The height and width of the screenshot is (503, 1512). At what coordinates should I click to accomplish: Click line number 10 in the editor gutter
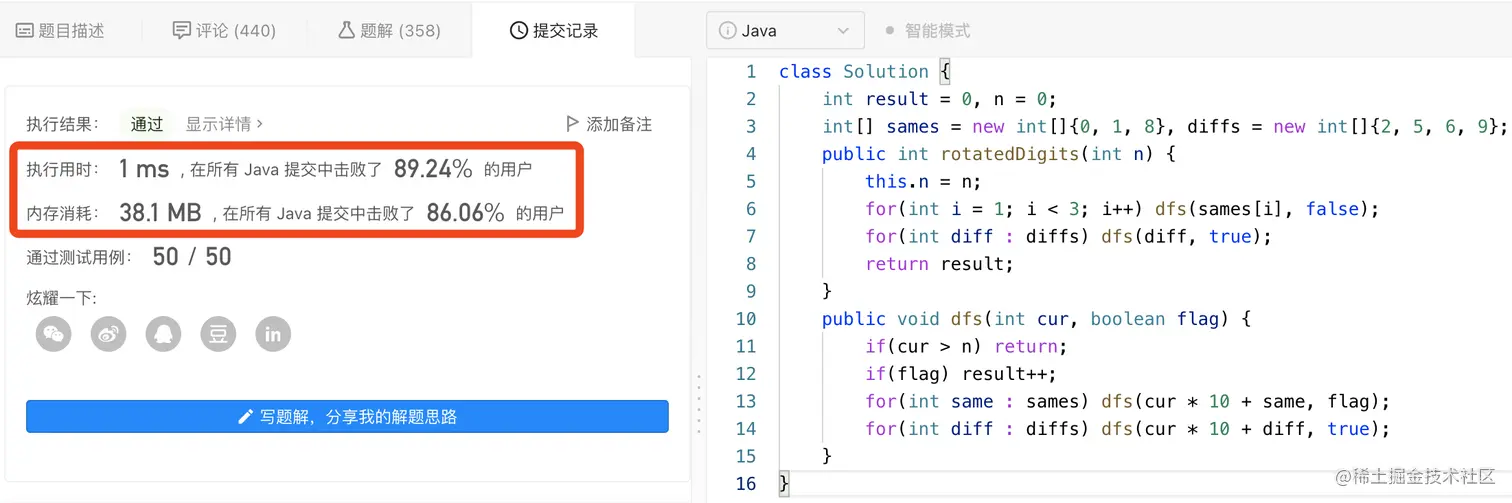coord(746,319)
